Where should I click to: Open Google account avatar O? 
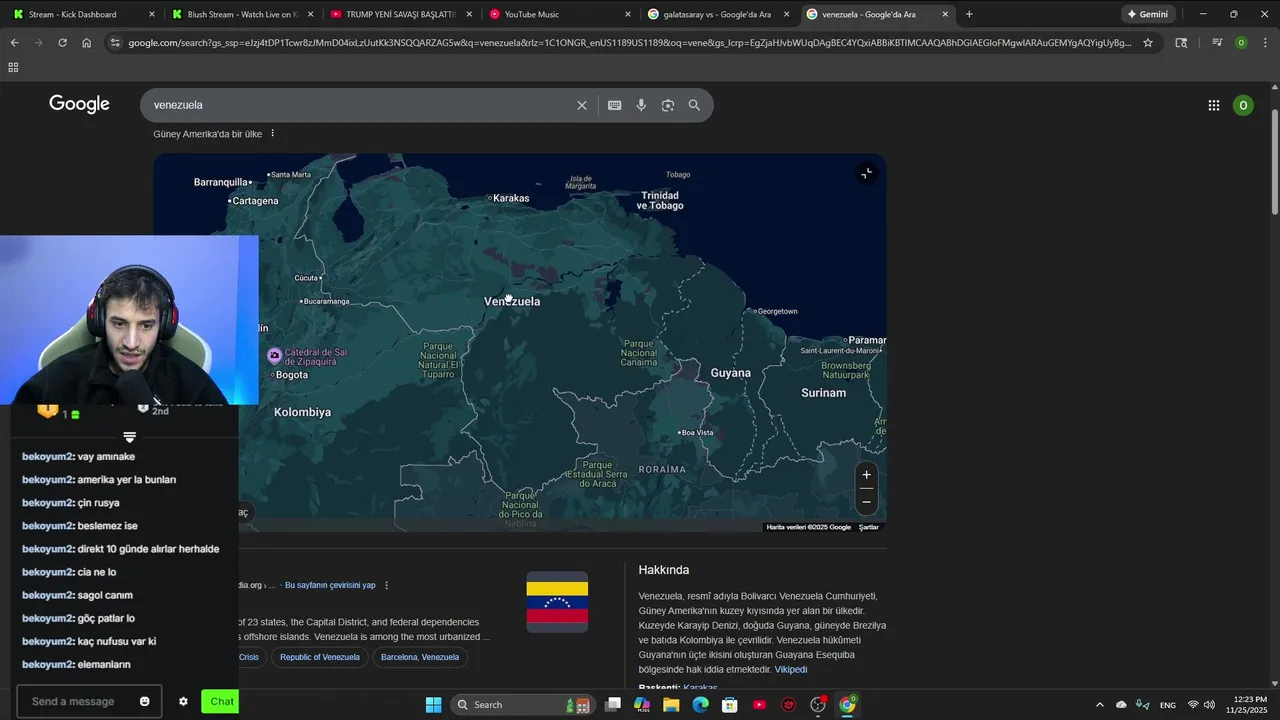pyautogui.click(x=1243, y=105)
